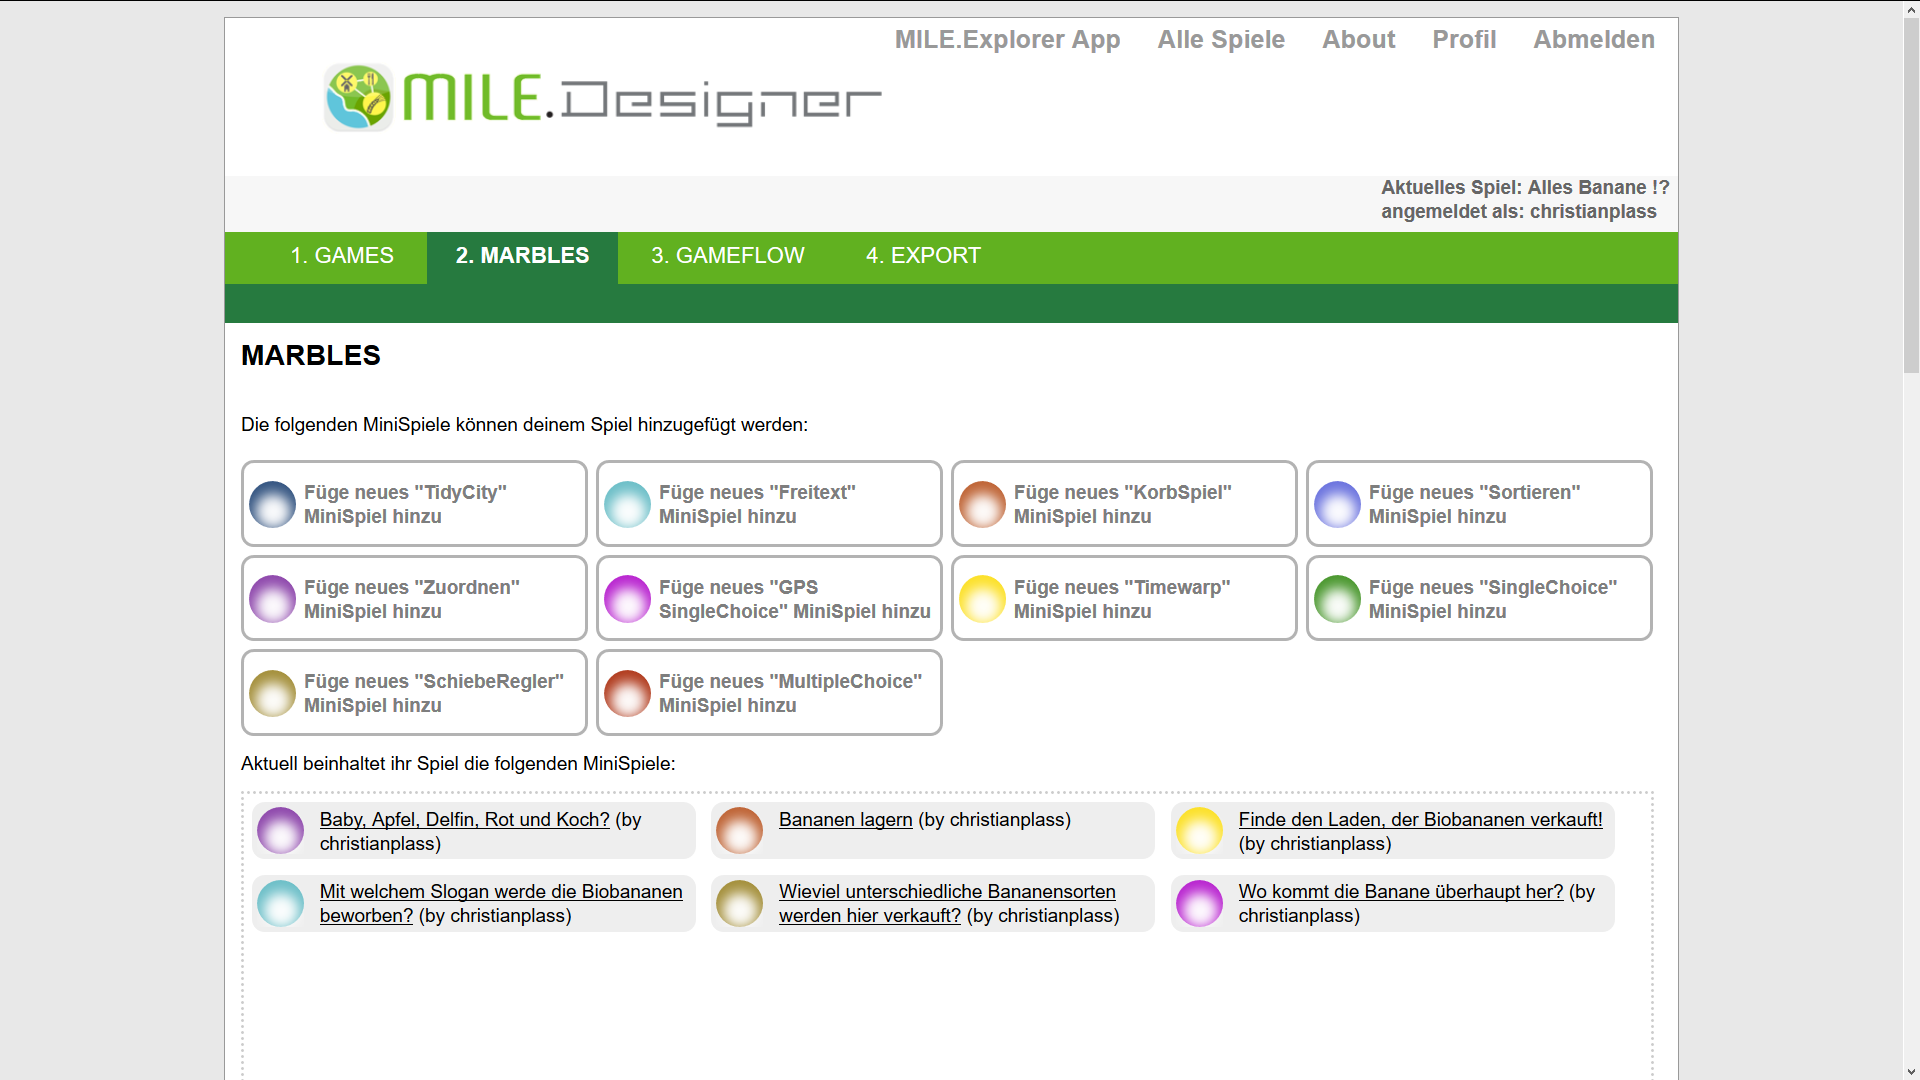The width and height of the screenshot is (1920, 1080).
Task: Add a new GPS SingleChoice MiniSpiel
Action: [768, 599]
